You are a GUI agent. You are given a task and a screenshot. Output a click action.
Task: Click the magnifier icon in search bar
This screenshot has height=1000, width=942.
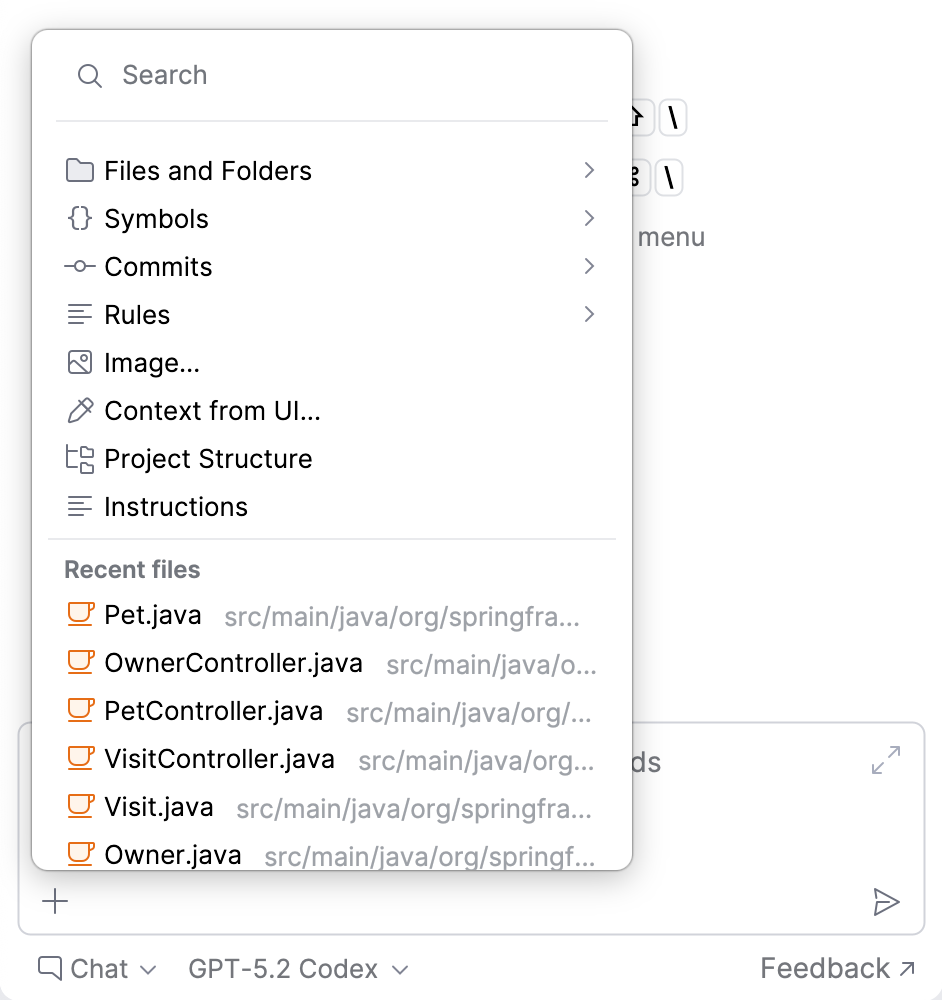point(89,75)
